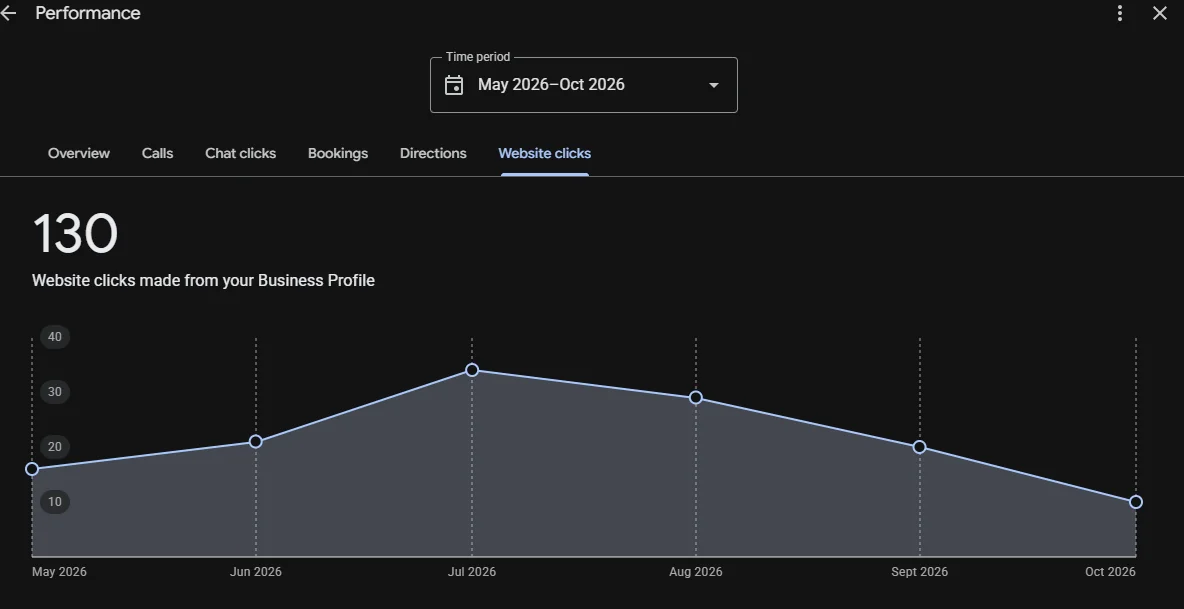Click the Oct 2026 axis label
Screen dimensions: 1184x609
coord(1110,571)
